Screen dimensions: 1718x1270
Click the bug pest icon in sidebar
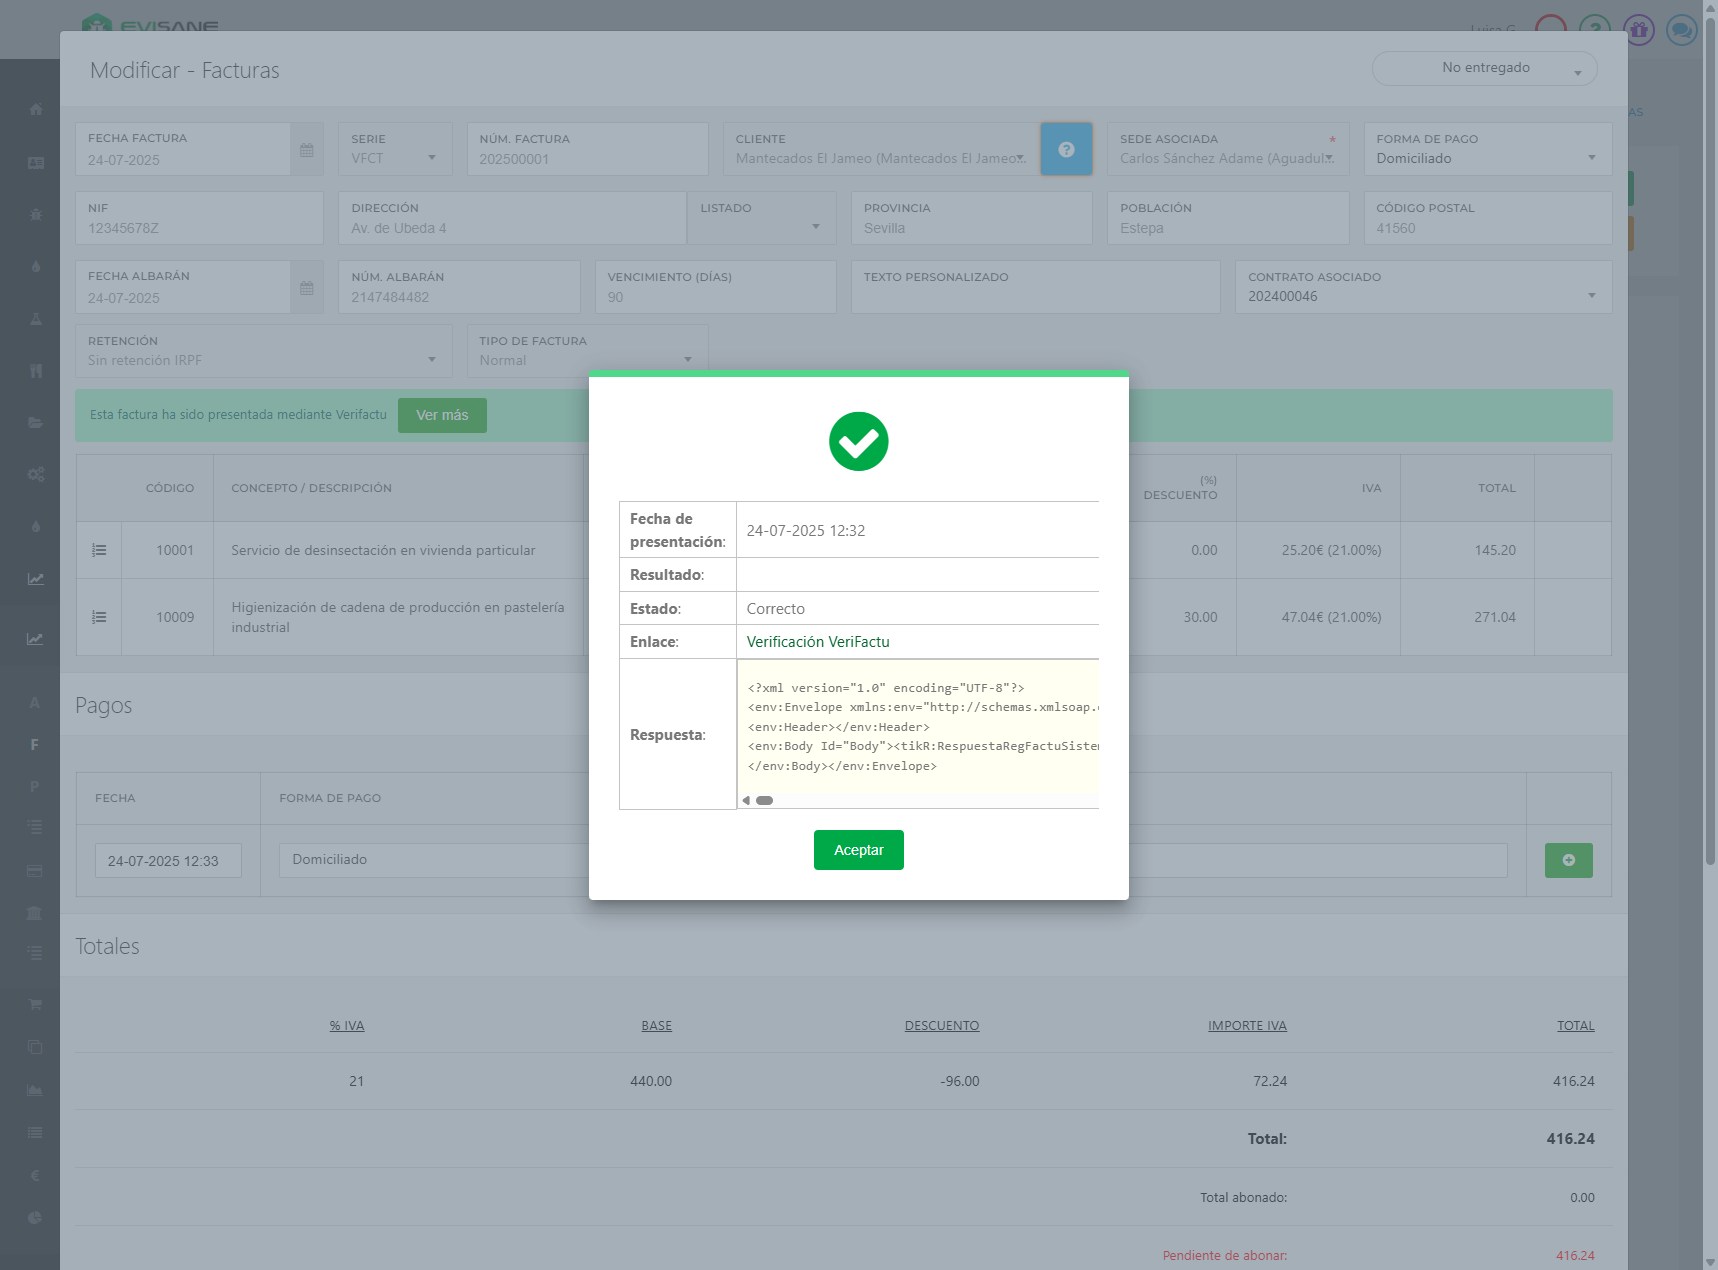pos(36,214)
